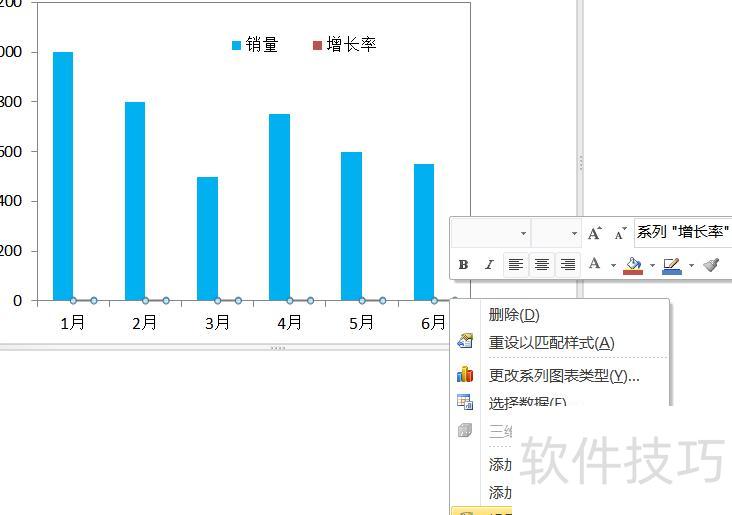732x515 pixels.
Task: Apply font color with the A button
Action: pyautogui.click(x=594, y=264)
